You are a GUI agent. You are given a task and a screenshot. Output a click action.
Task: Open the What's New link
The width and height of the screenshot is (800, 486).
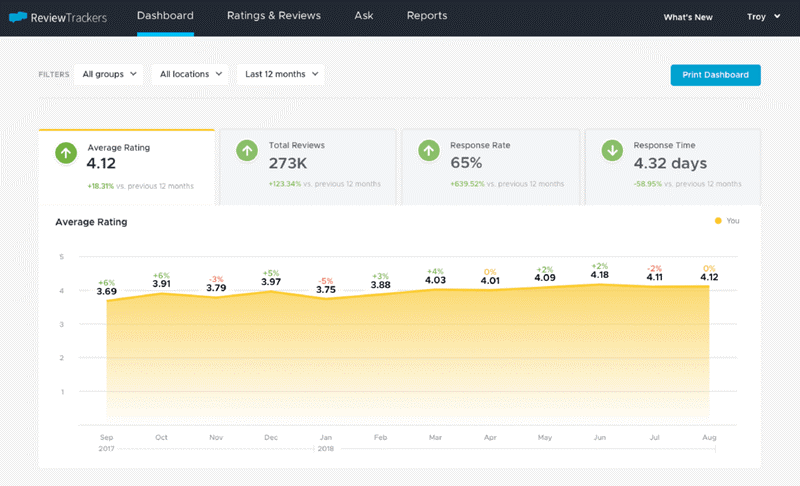pyautogui.click(x=688, y=17)
